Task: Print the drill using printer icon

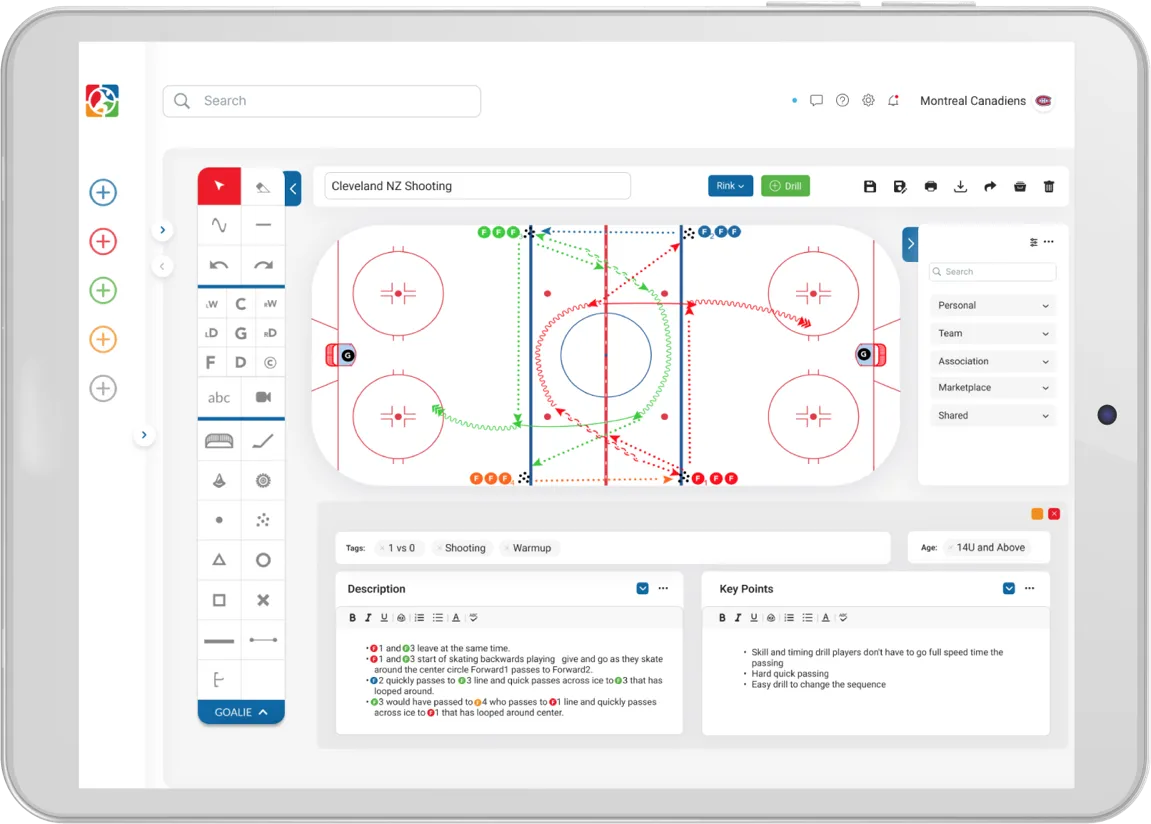Action: (x=930, y=186)
